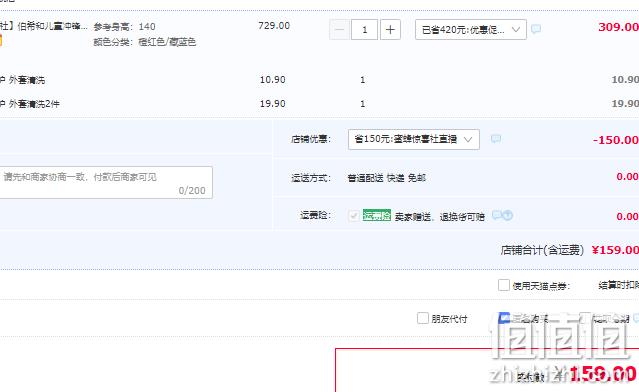Click the -150.00 store discount amount
The width and height of the screenshot is (639, 392).
click(x=616, y=140)
